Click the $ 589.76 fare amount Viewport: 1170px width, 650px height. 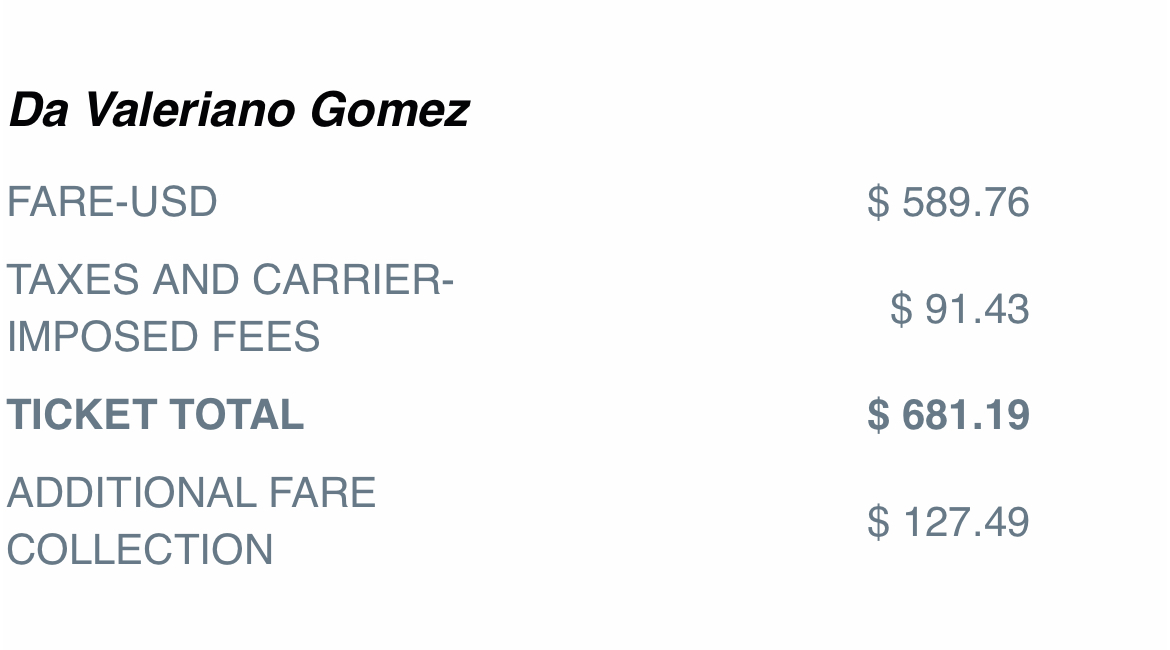point(948,202)
